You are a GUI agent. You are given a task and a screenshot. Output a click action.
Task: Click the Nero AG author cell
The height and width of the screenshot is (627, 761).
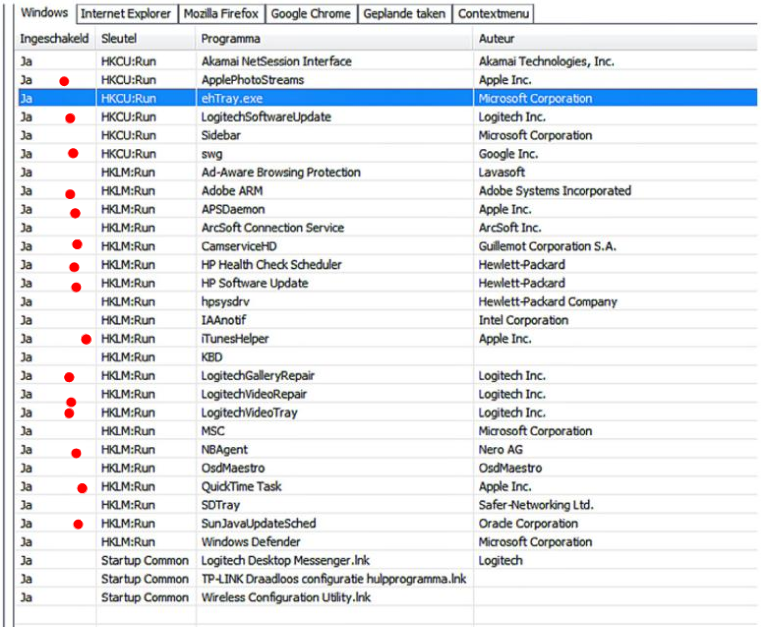[x=501, y=449]
